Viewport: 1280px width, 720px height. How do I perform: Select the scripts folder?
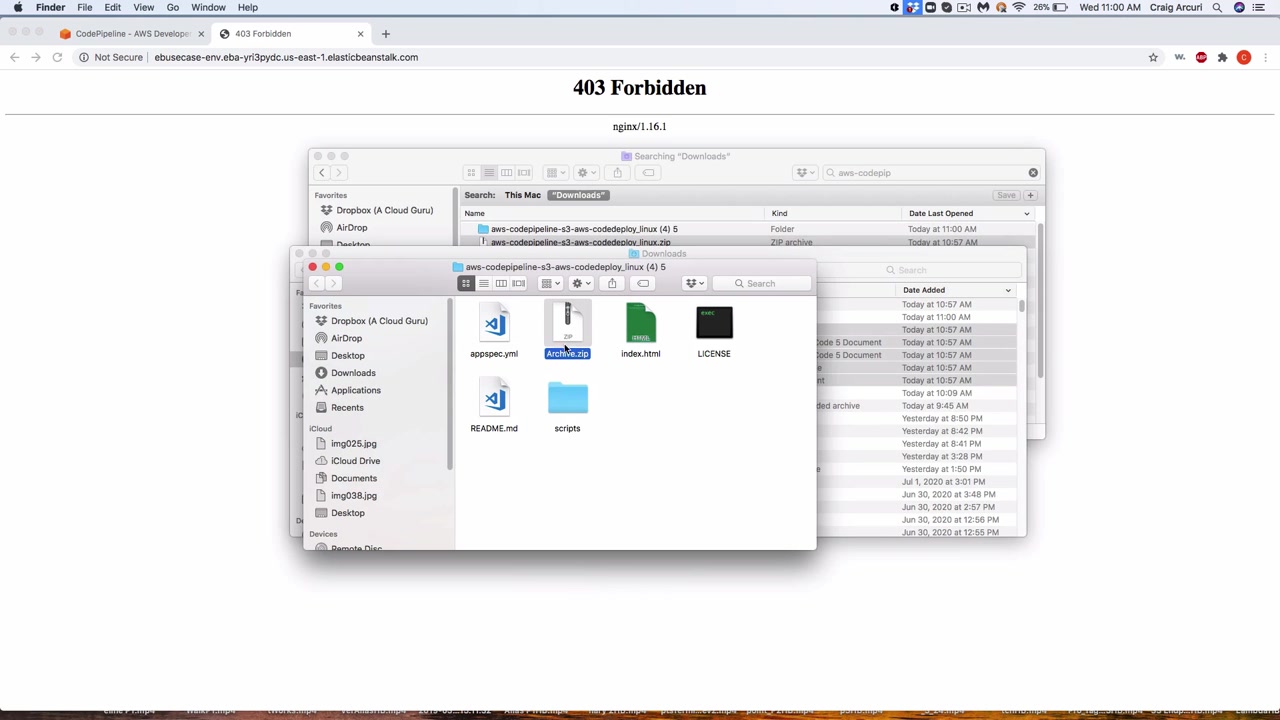coord(567,400)
